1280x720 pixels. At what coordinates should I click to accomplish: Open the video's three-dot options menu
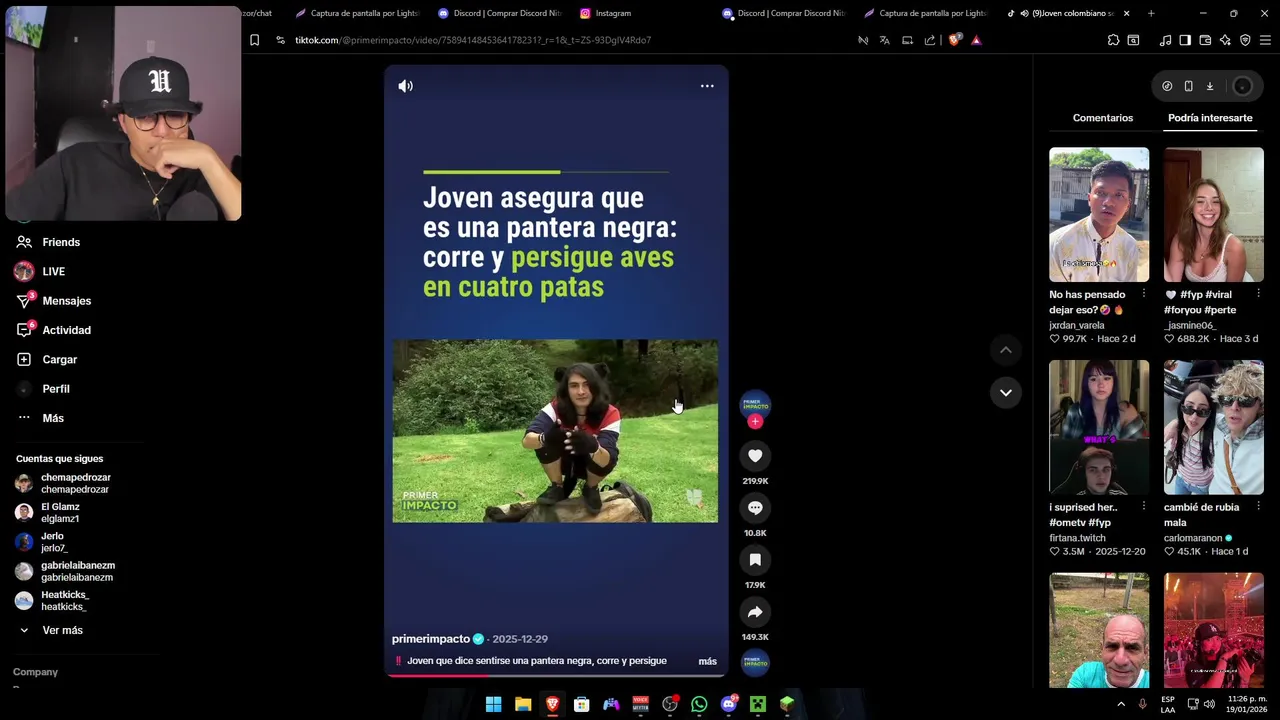pyautogui.click(x=707, y=86)
